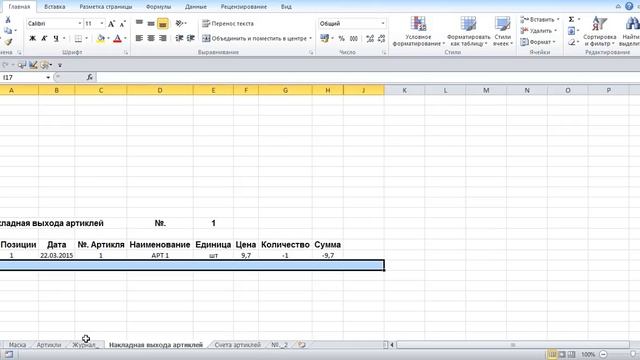Open font color dropdown arrow
Image resolution: width=640 pixels, height=360 pixels.
pyautogui.click(x=125, y=38)
